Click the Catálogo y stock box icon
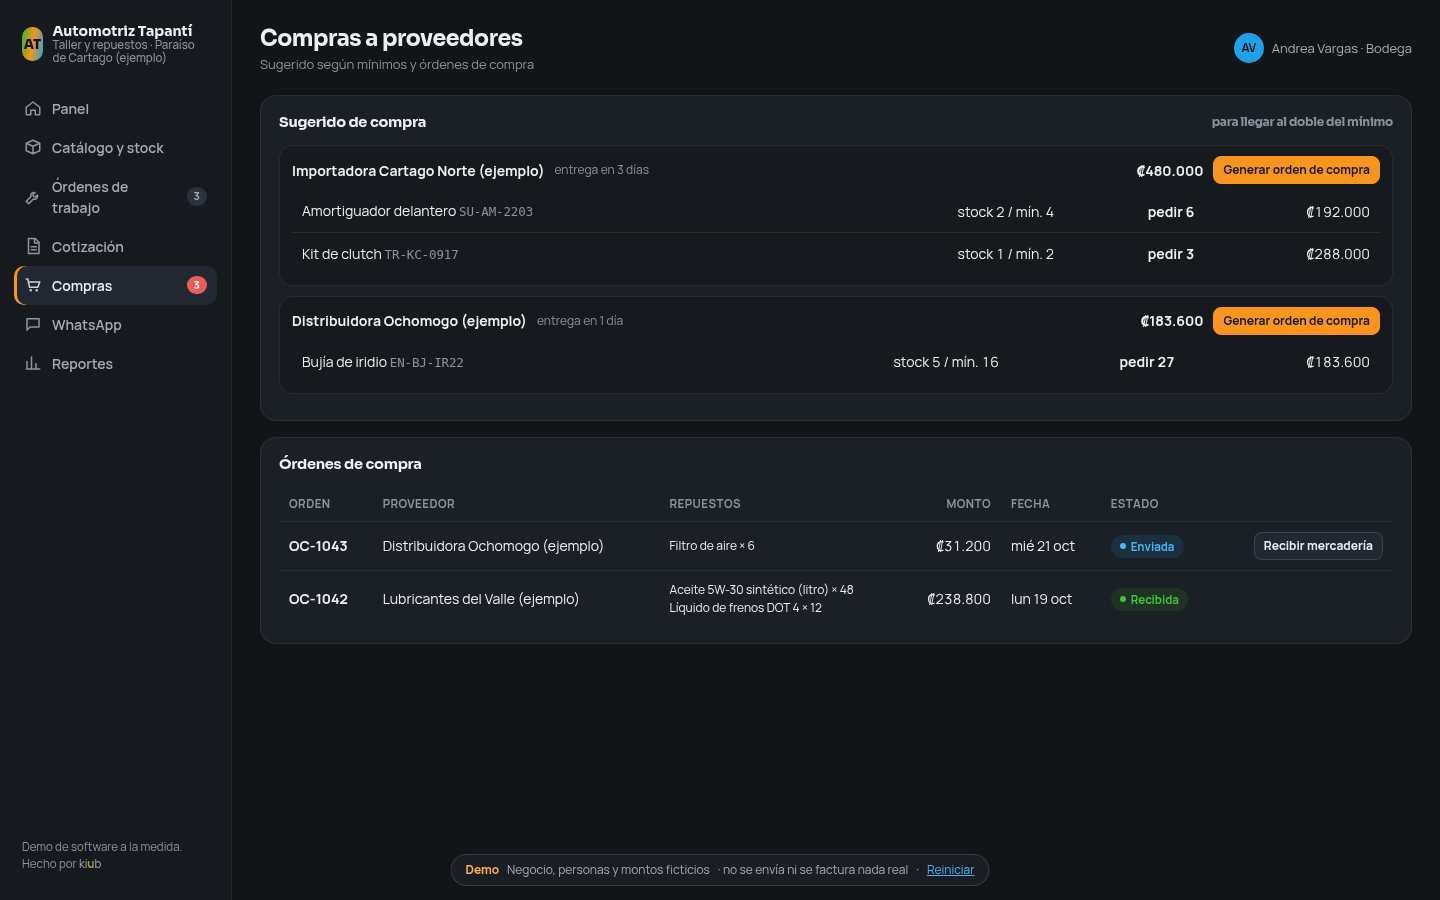 coord(33,148)
